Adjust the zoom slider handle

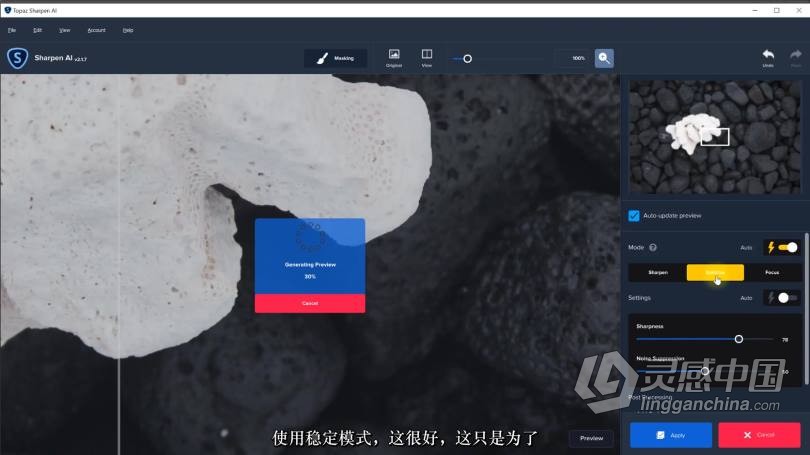[468, 59]
